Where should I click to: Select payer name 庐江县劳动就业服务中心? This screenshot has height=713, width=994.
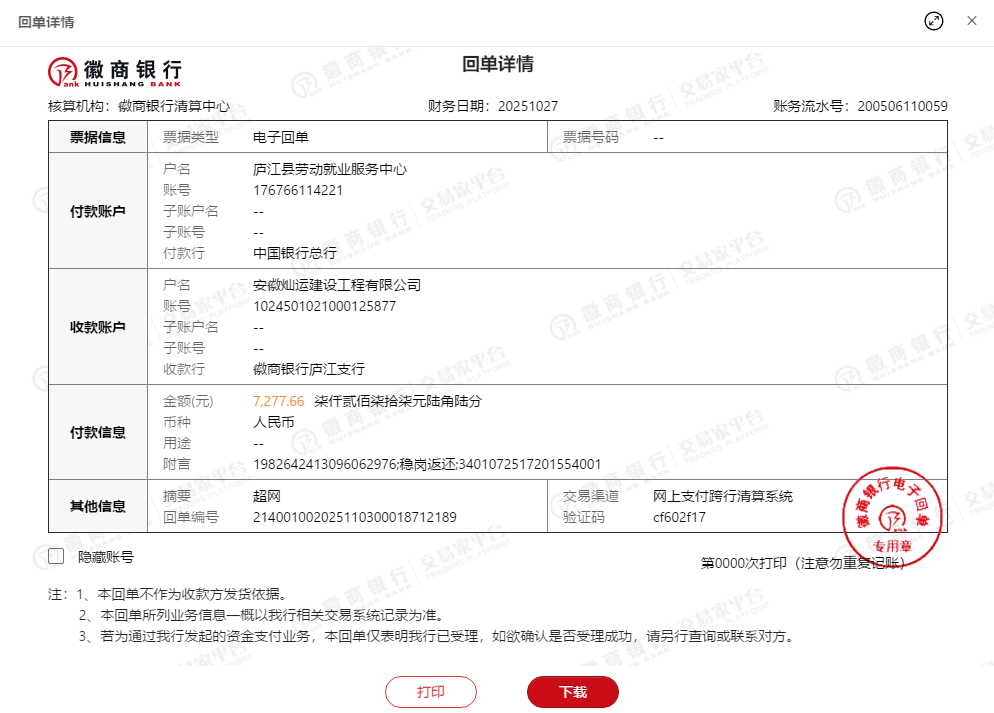coord(330,169)
